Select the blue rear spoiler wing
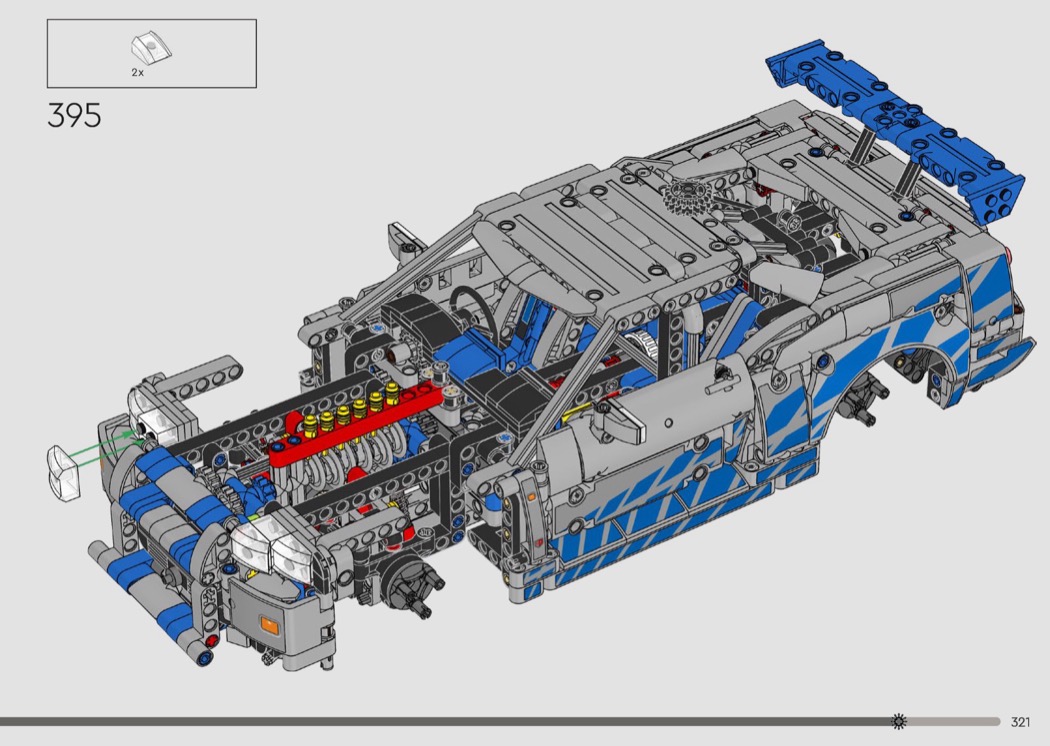 click(x=893, y=122)
